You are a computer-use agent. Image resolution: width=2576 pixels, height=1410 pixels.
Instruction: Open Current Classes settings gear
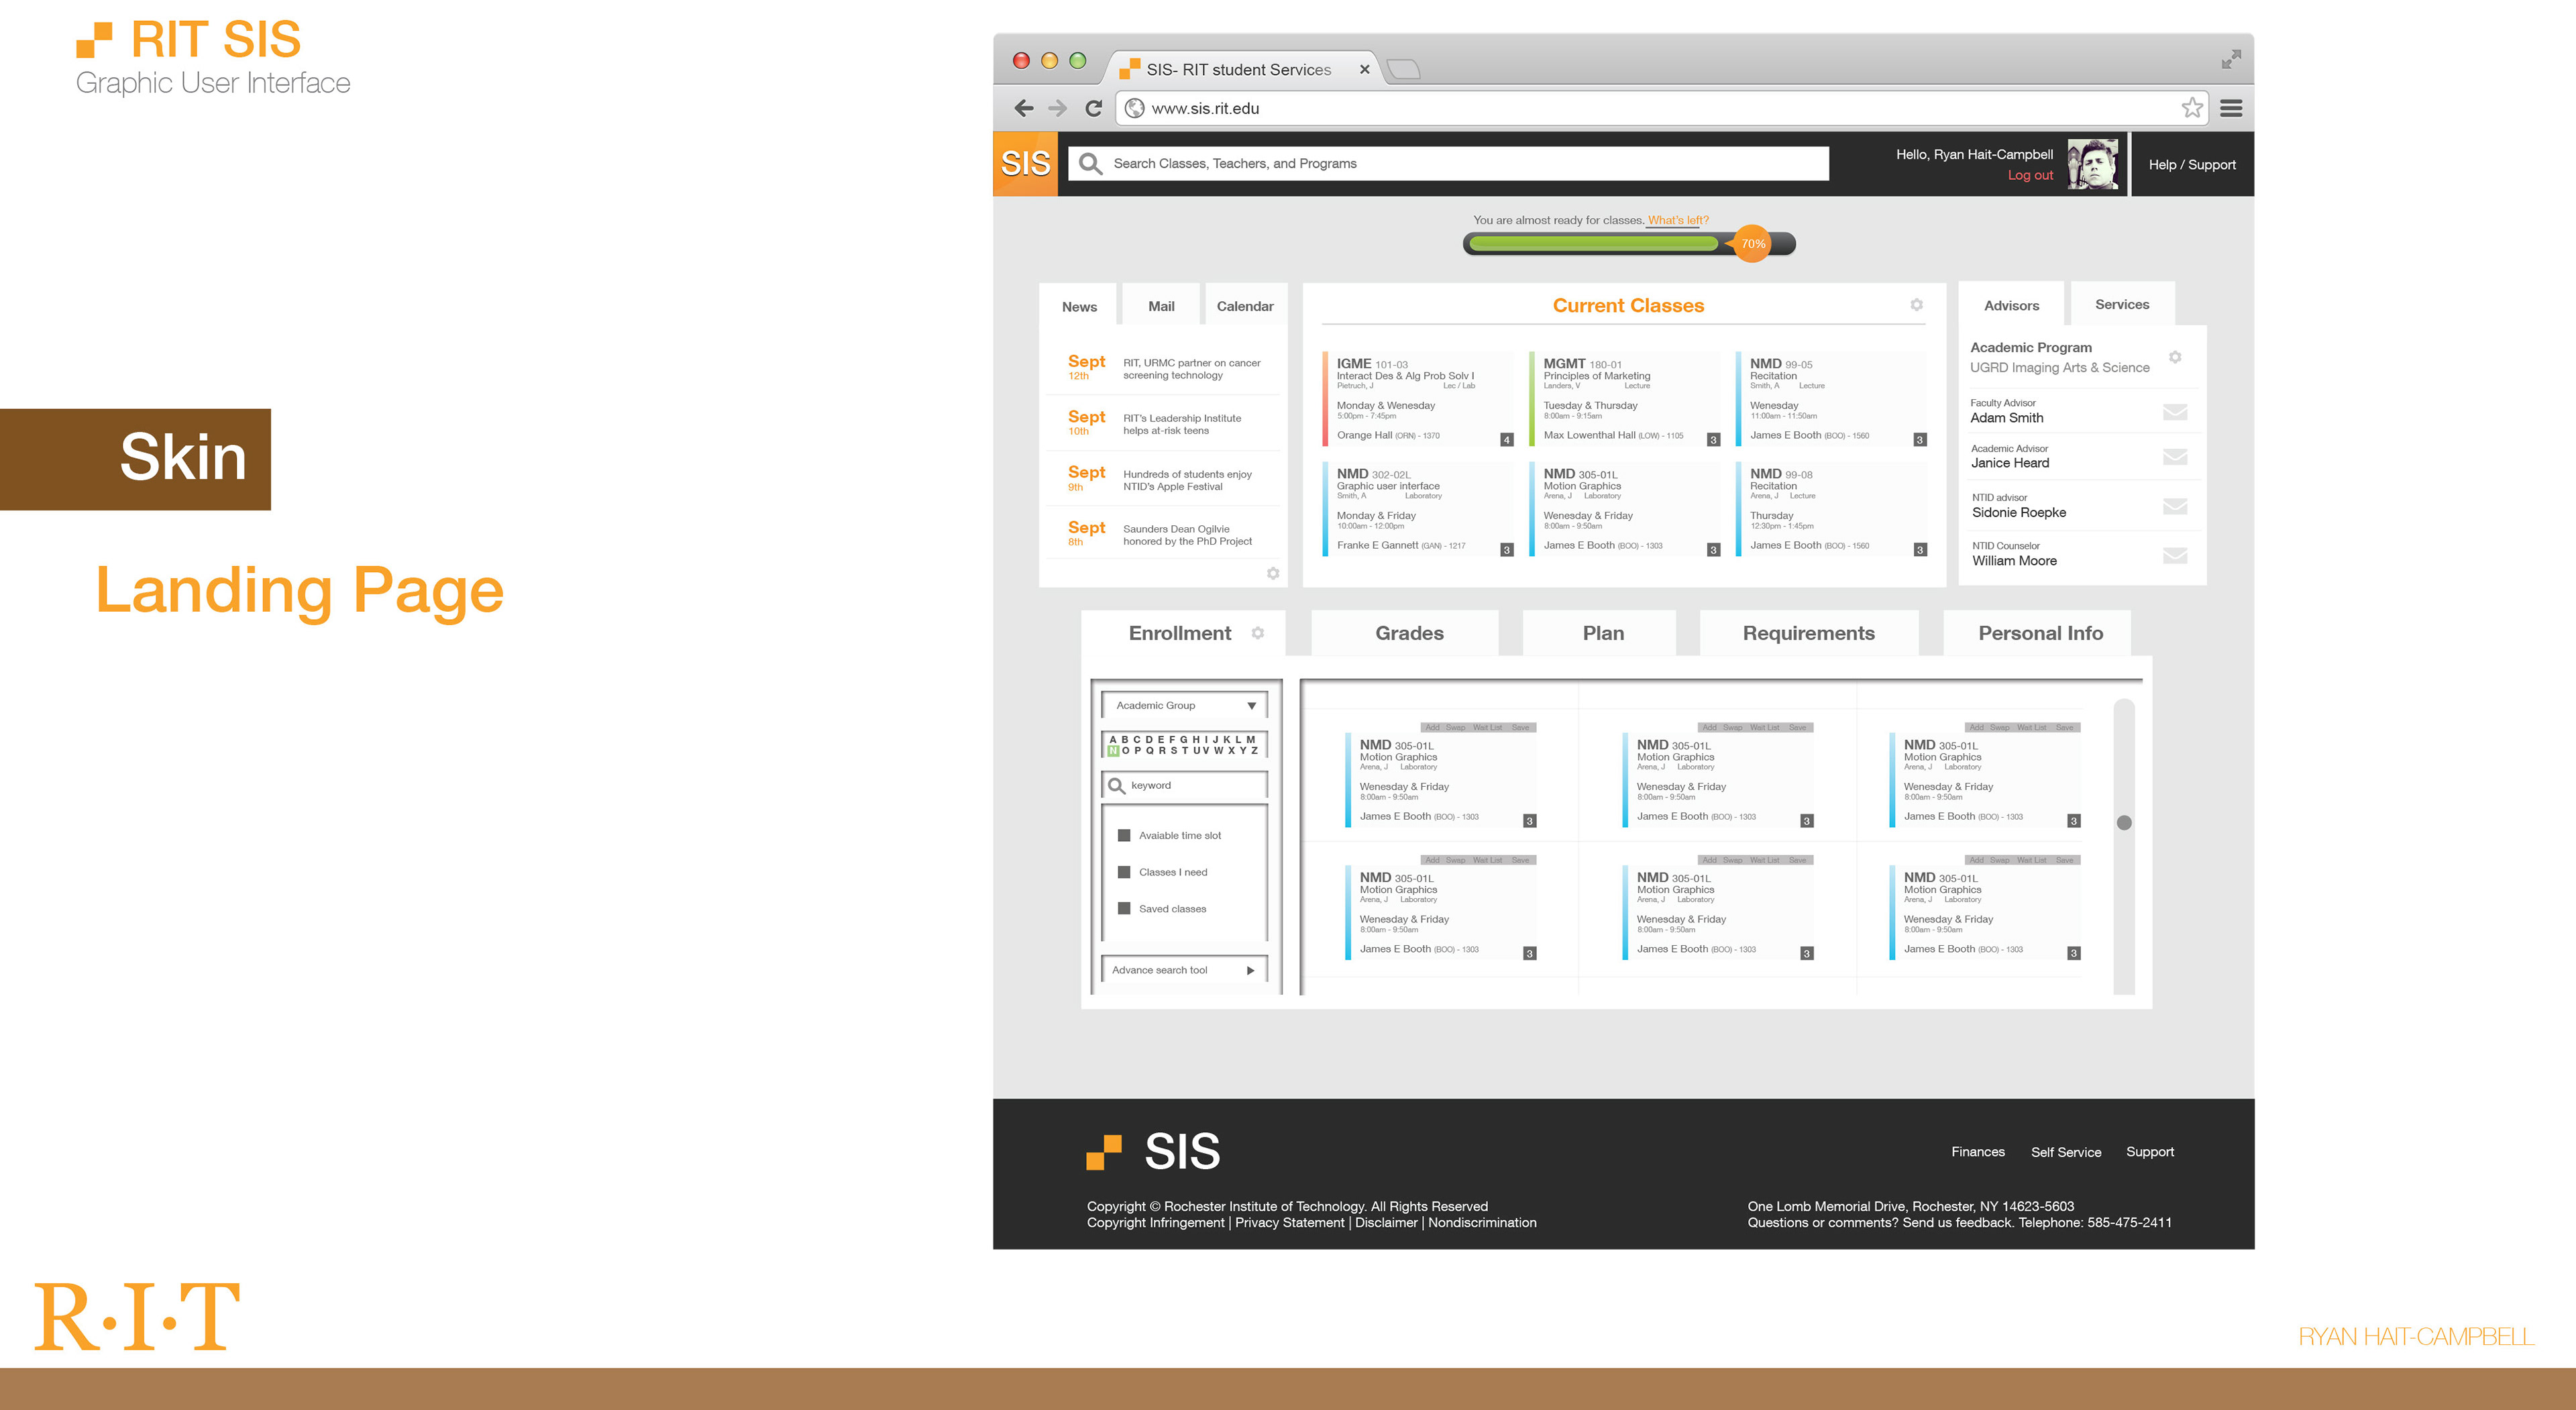point(1916,305)
